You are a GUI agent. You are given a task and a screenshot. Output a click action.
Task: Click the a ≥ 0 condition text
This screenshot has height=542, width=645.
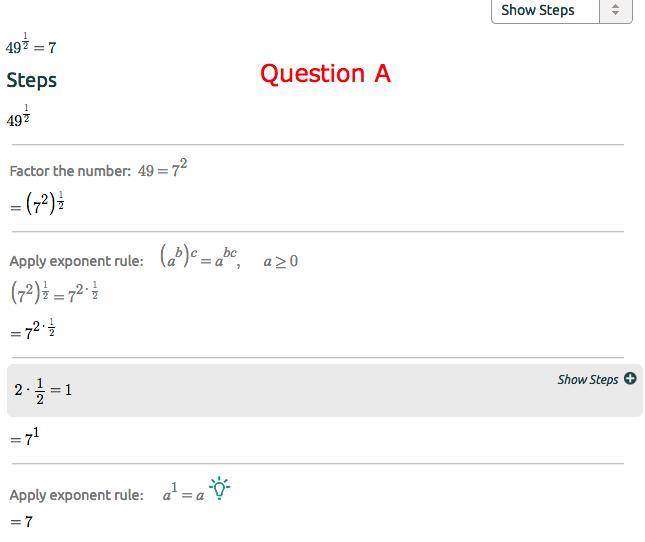pos(281,261)
